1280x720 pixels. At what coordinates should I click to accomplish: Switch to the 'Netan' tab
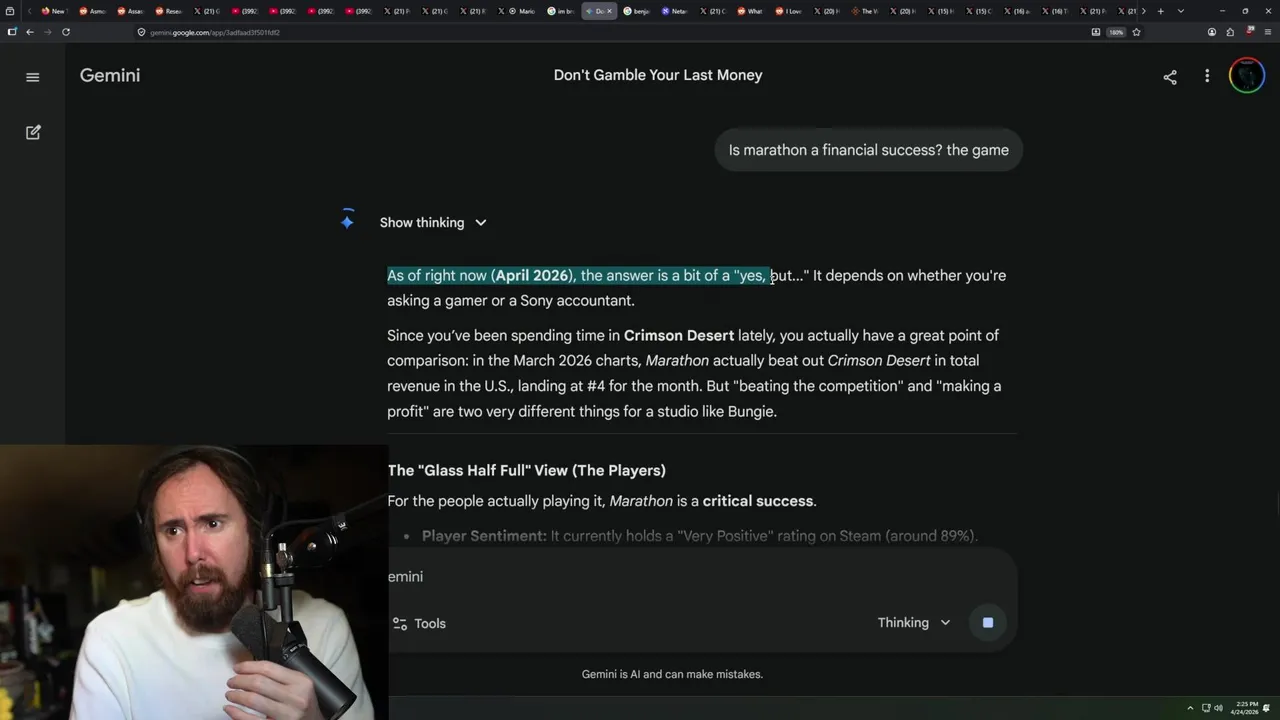click(674, 11)
